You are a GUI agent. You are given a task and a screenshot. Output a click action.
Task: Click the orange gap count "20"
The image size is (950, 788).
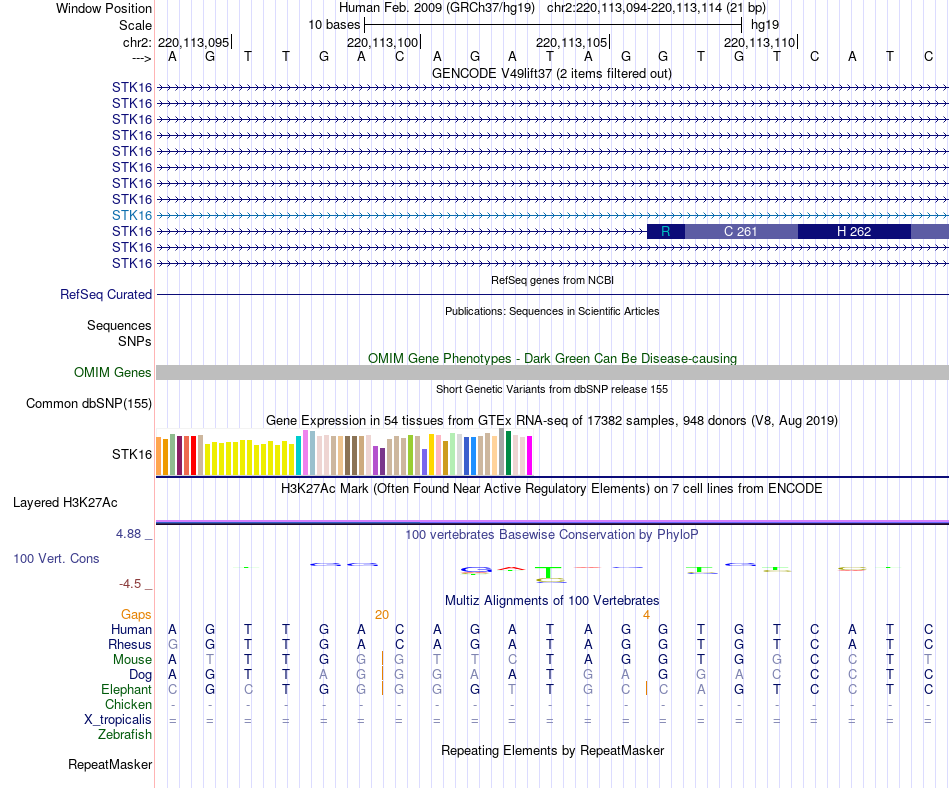pos(382,615)
